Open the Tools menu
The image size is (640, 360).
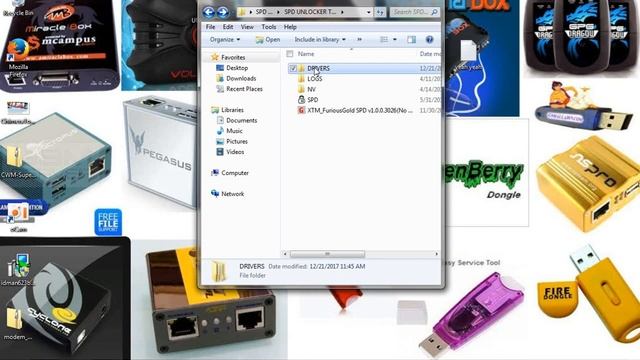click(x=269, y=27)
